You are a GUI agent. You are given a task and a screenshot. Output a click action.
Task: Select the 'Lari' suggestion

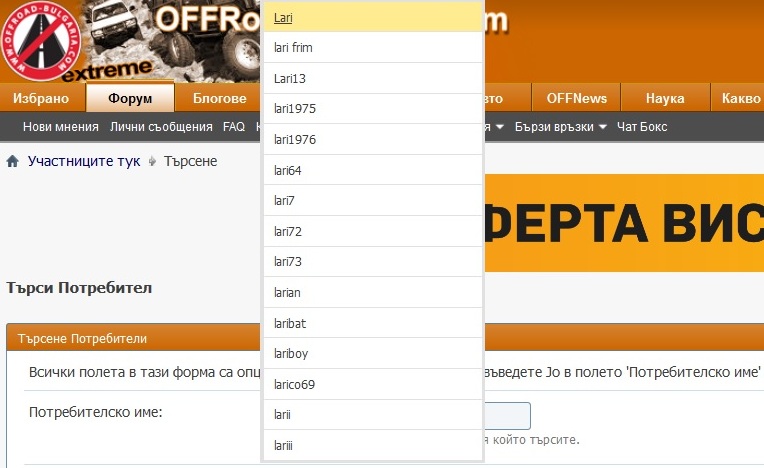[373, 18]
